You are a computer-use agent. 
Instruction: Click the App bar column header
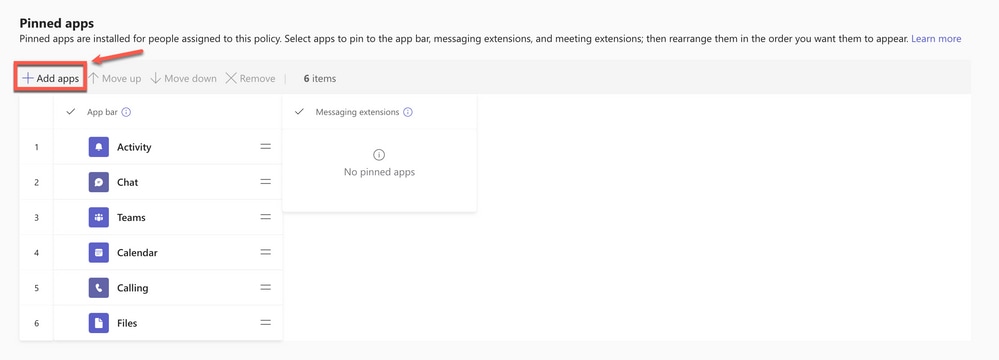(x=102, y=112)
